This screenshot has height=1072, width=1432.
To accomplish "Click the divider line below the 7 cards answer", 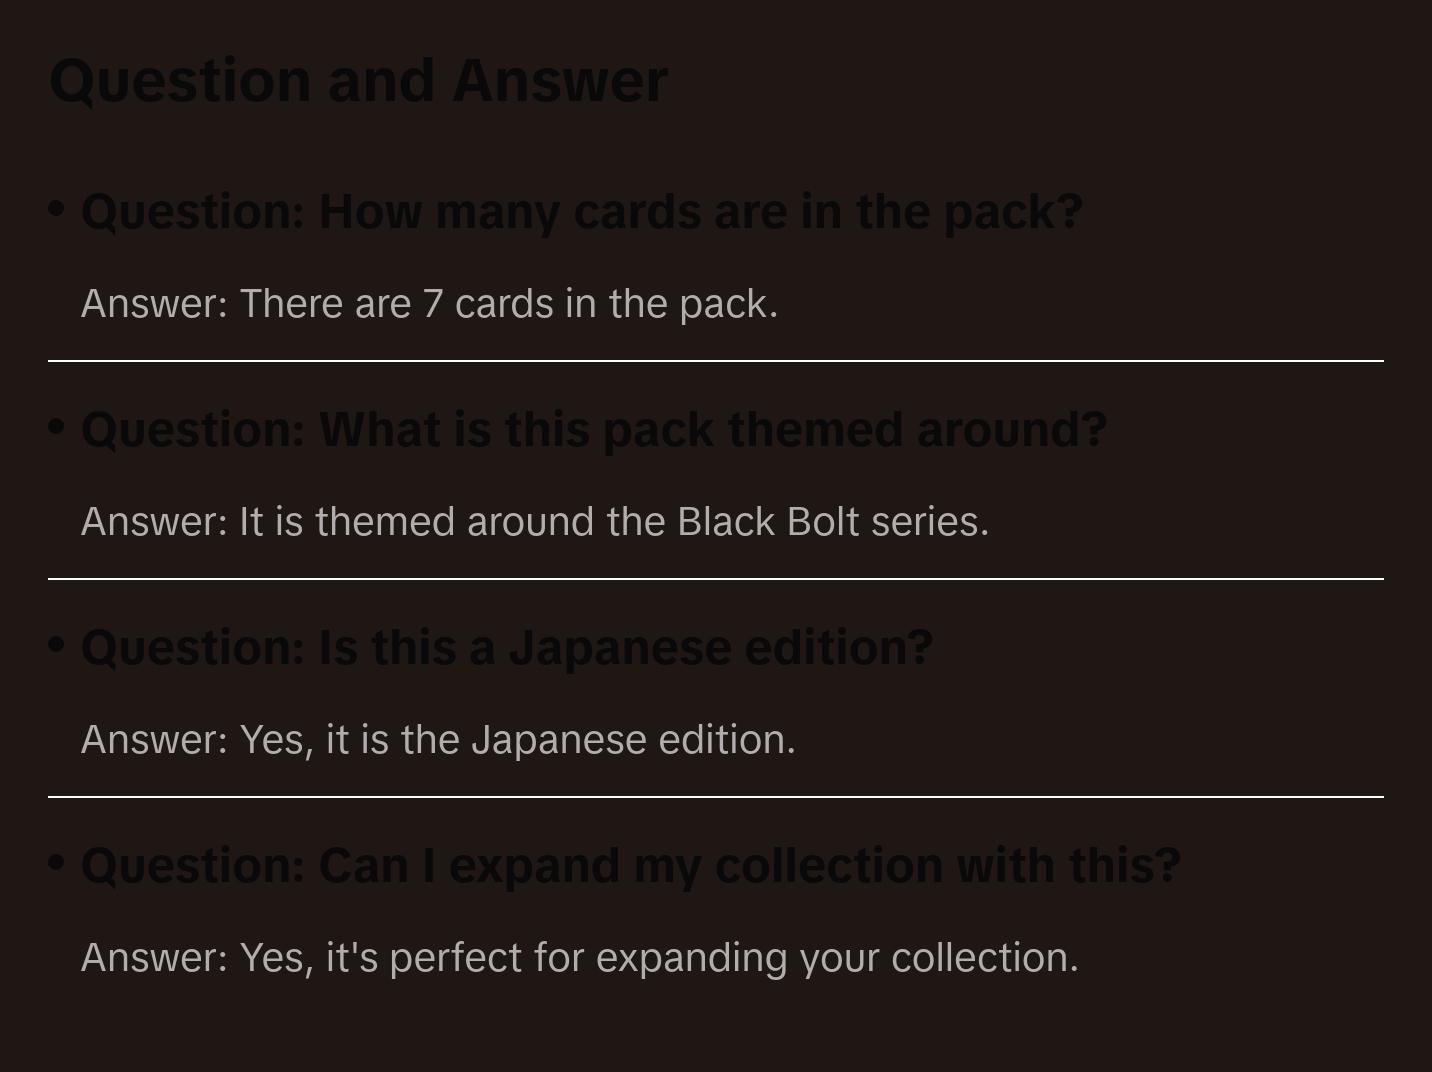I will pos(716,361).
